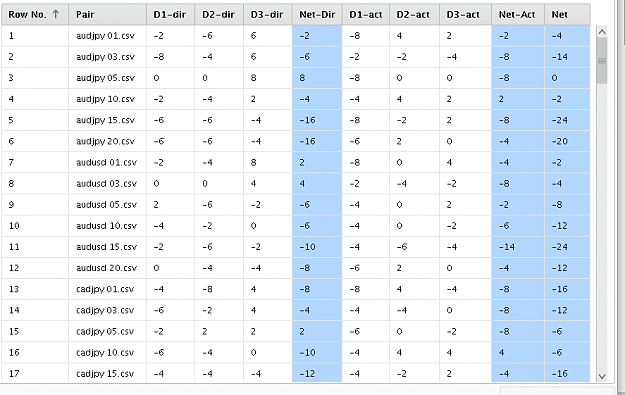Click the D2-act column header
The width and height of the screenshot is (625, 395).
click(414, 14)
